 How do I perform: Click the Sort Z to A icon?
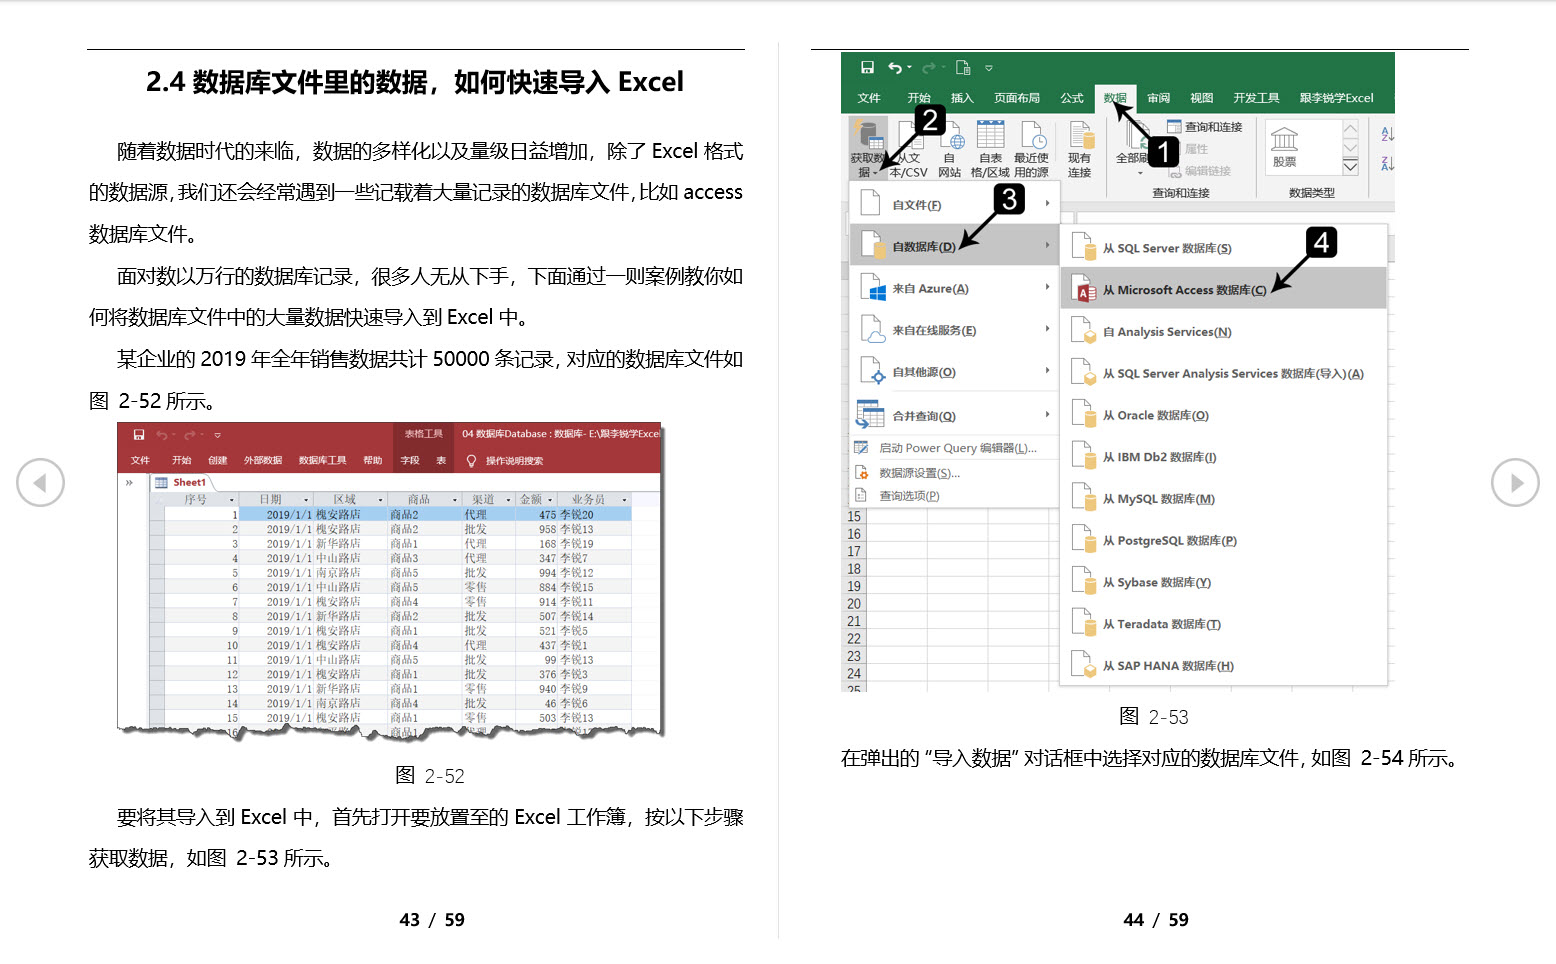(1387, 162)
